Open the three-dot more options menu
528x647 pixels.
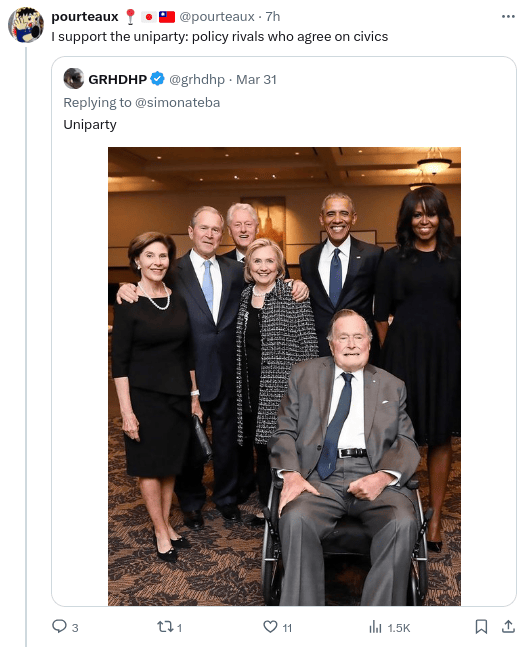click(x=508, y=17)
